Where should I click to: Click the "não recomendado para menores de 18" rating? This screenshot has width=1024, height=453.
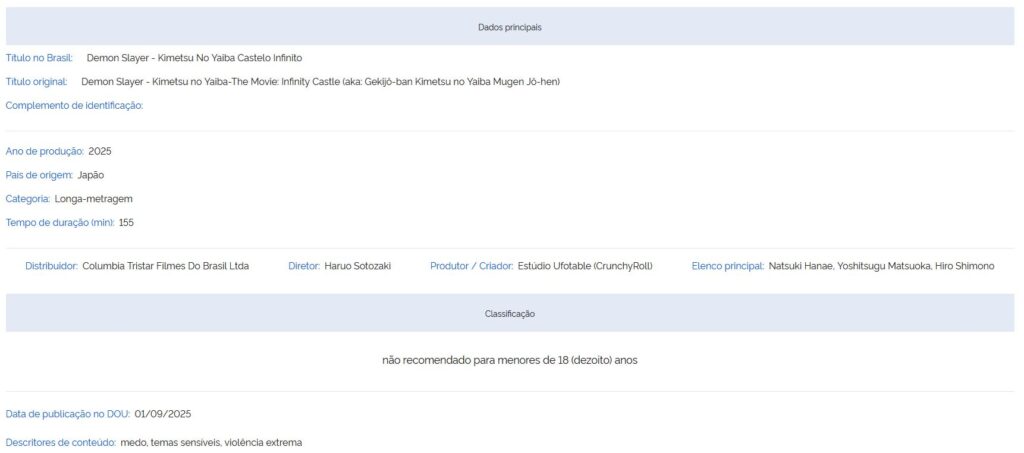[509, 360]
